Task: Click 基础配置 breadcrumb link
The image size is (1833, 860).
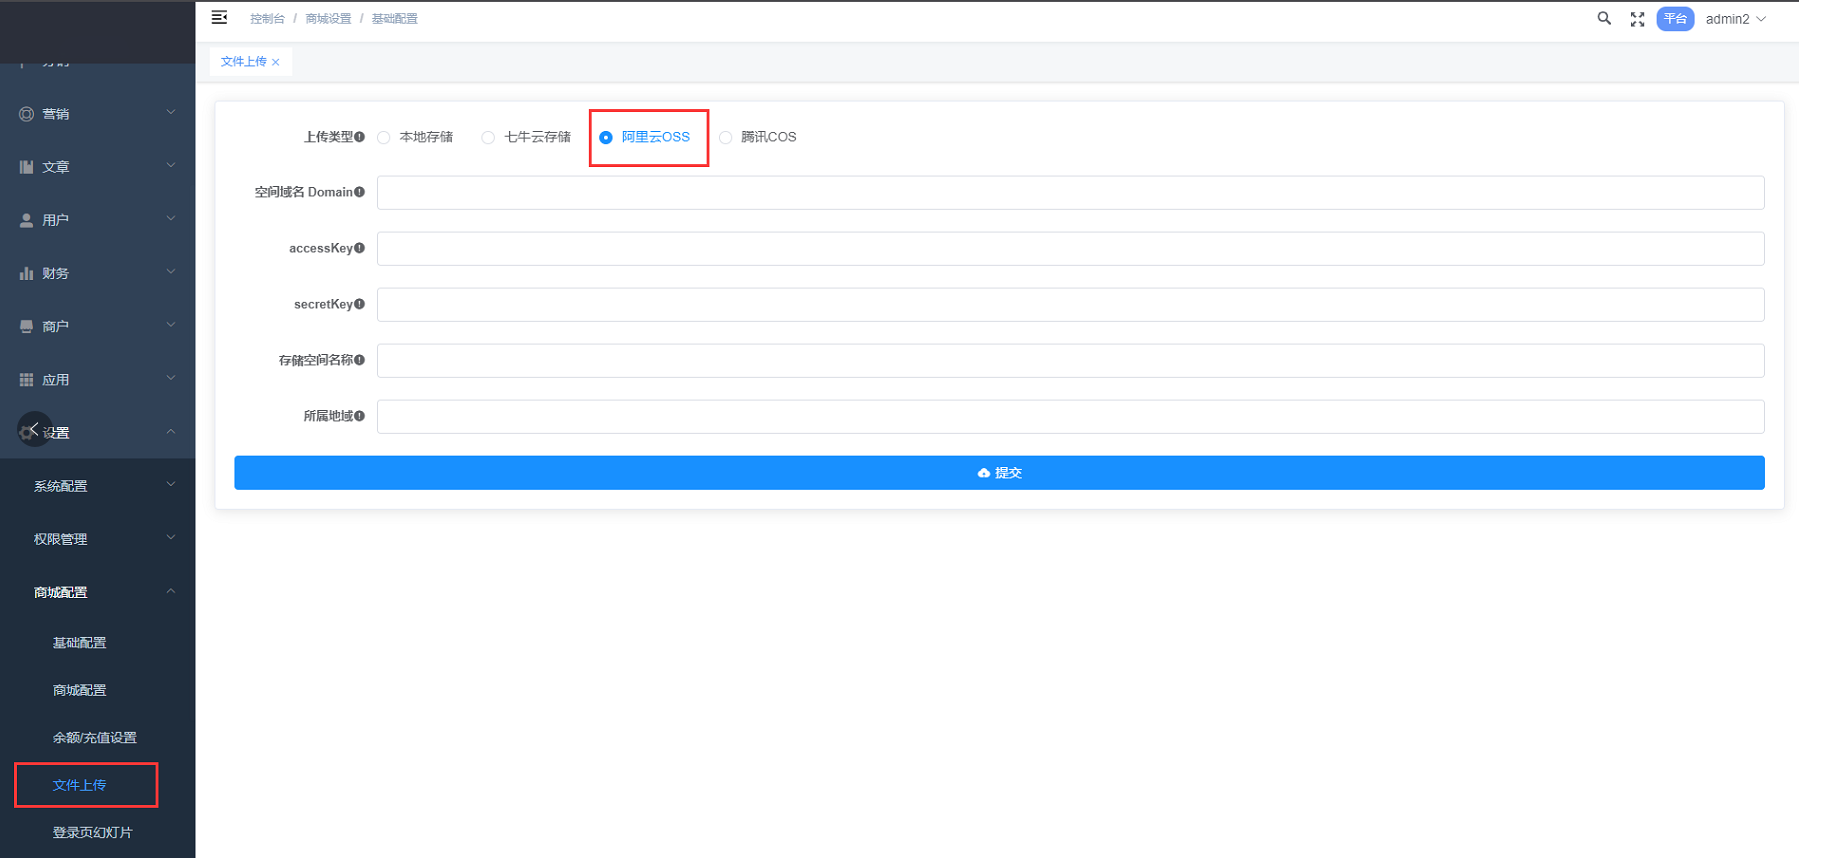Action: (x=395, y=19)
